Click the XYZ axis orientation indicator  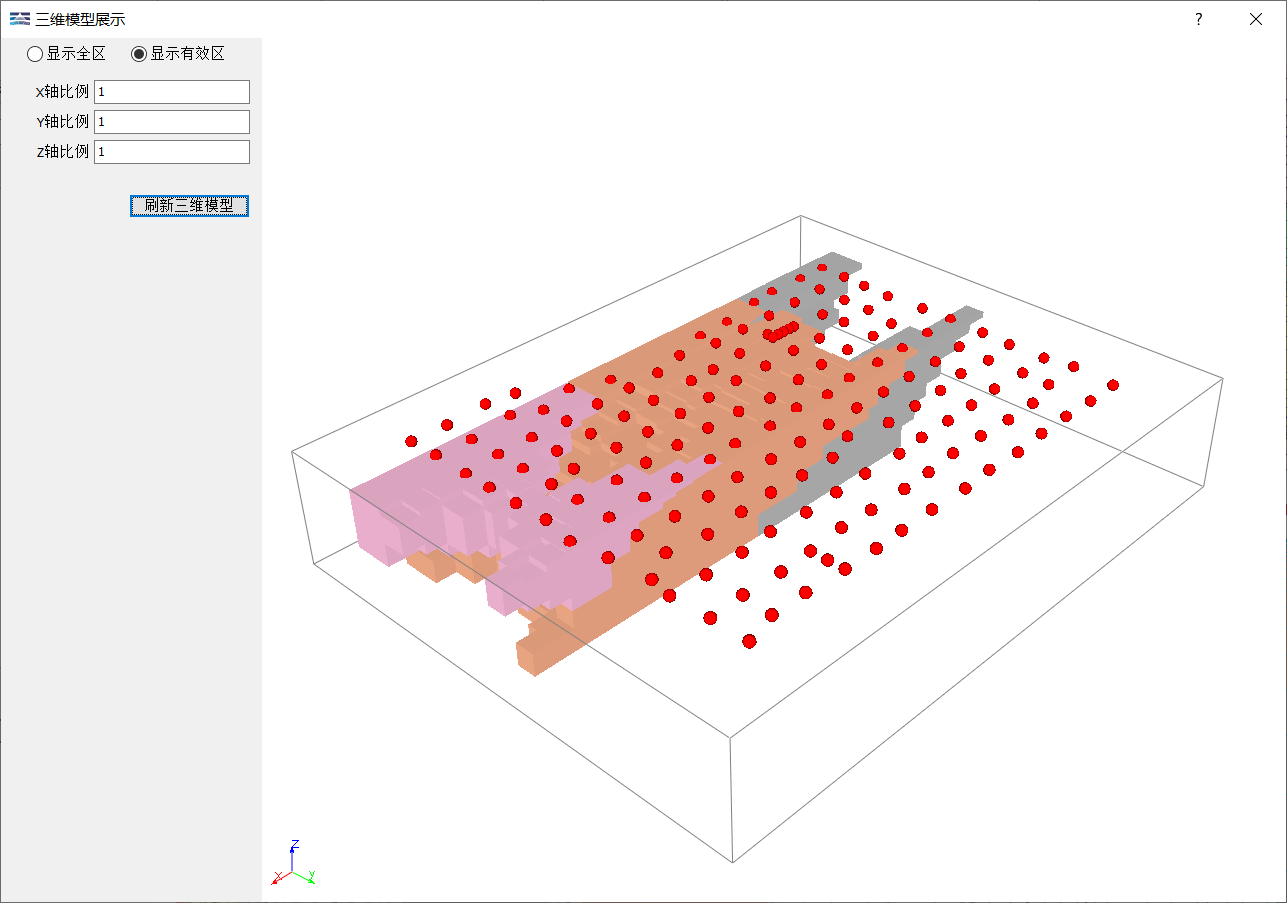293,864
